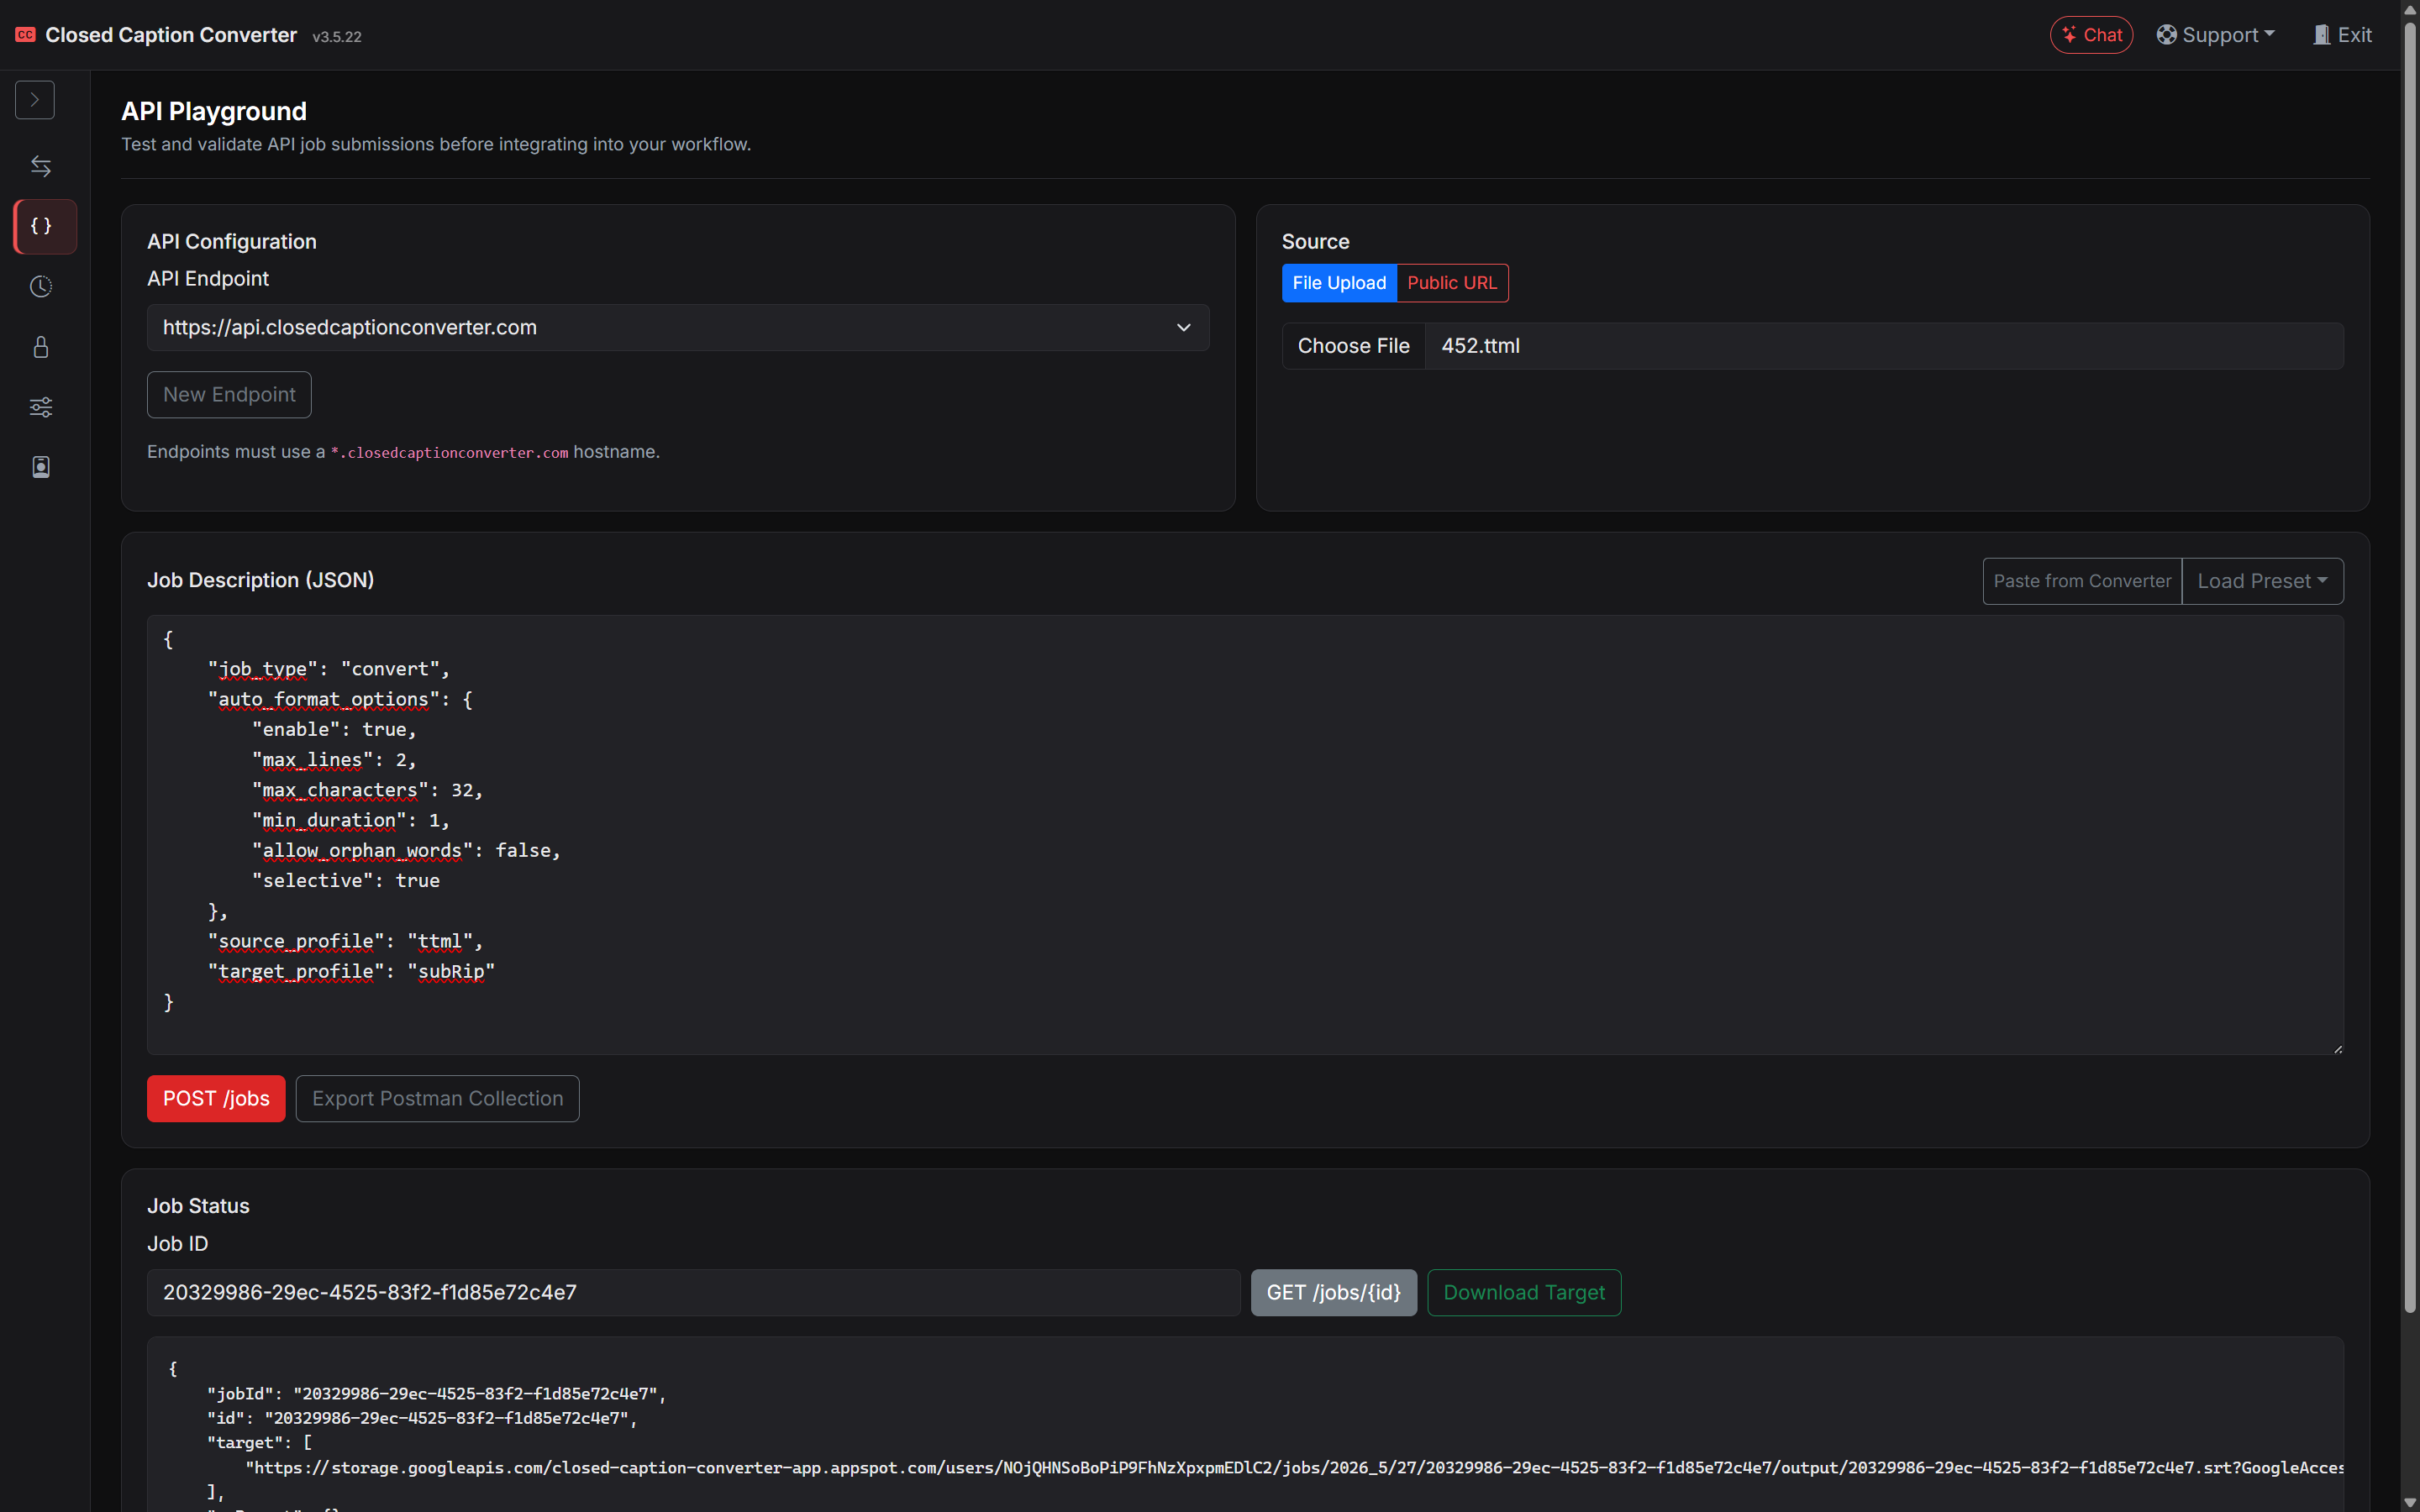2420x1512 pixels.
Task: Open the Chat assistant
Action: point(2091,35)
